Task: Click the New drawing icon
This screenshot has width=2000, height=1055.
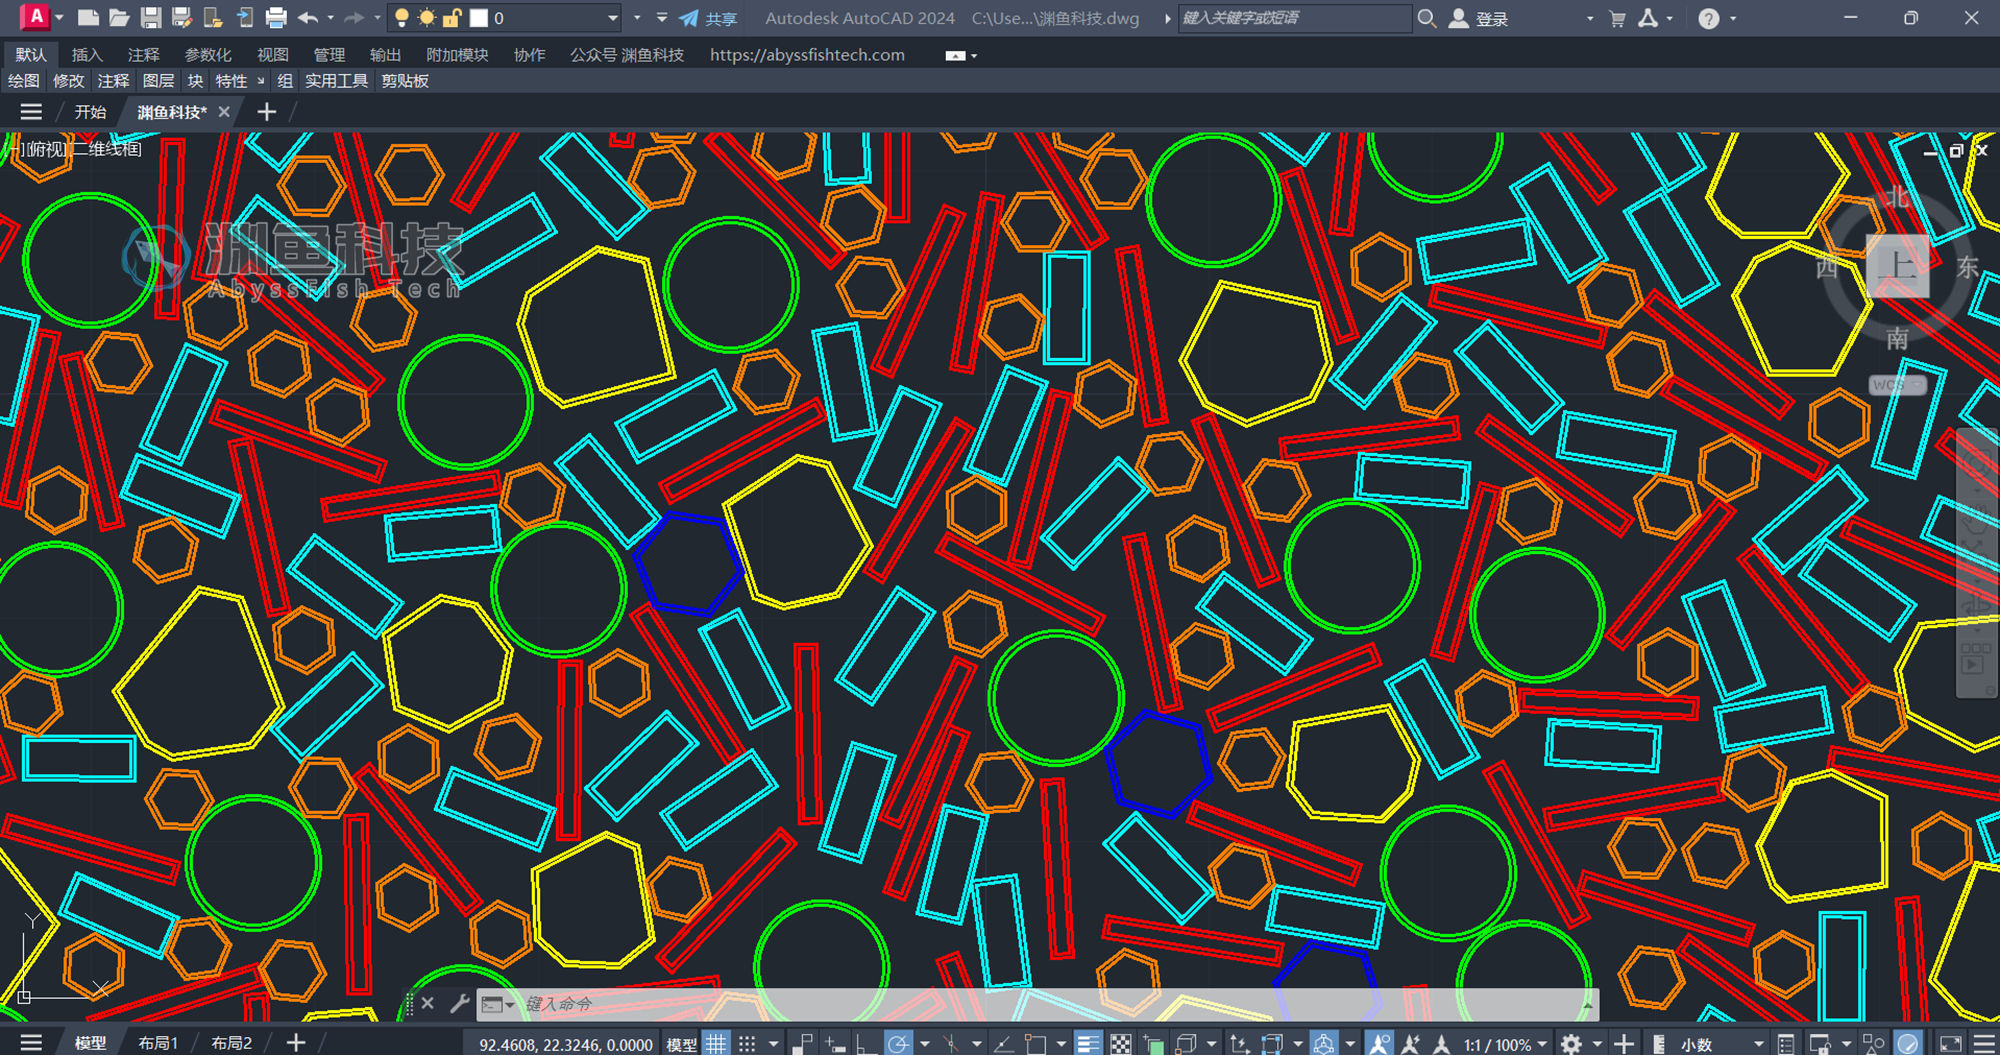Action: (88, 18)
